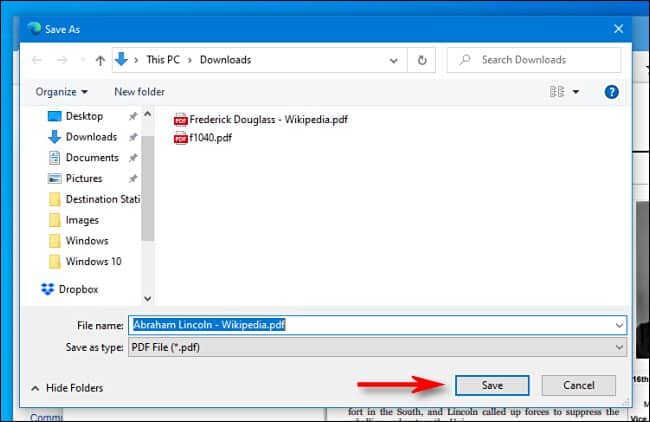This screenshot has height=422, width=650.
Task: Click the search magnifier icon
Action: [465, 60]
